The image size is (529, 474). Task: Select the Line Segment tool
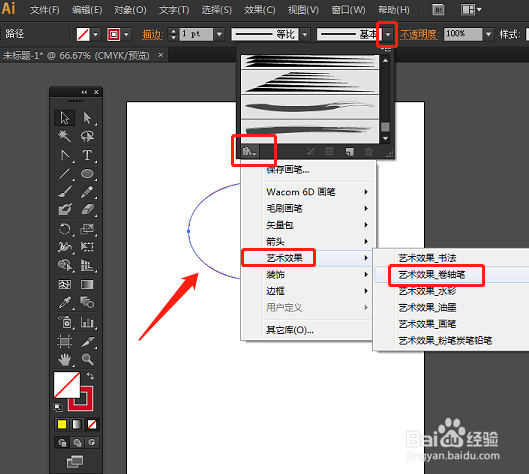click(x=64, y=173)
